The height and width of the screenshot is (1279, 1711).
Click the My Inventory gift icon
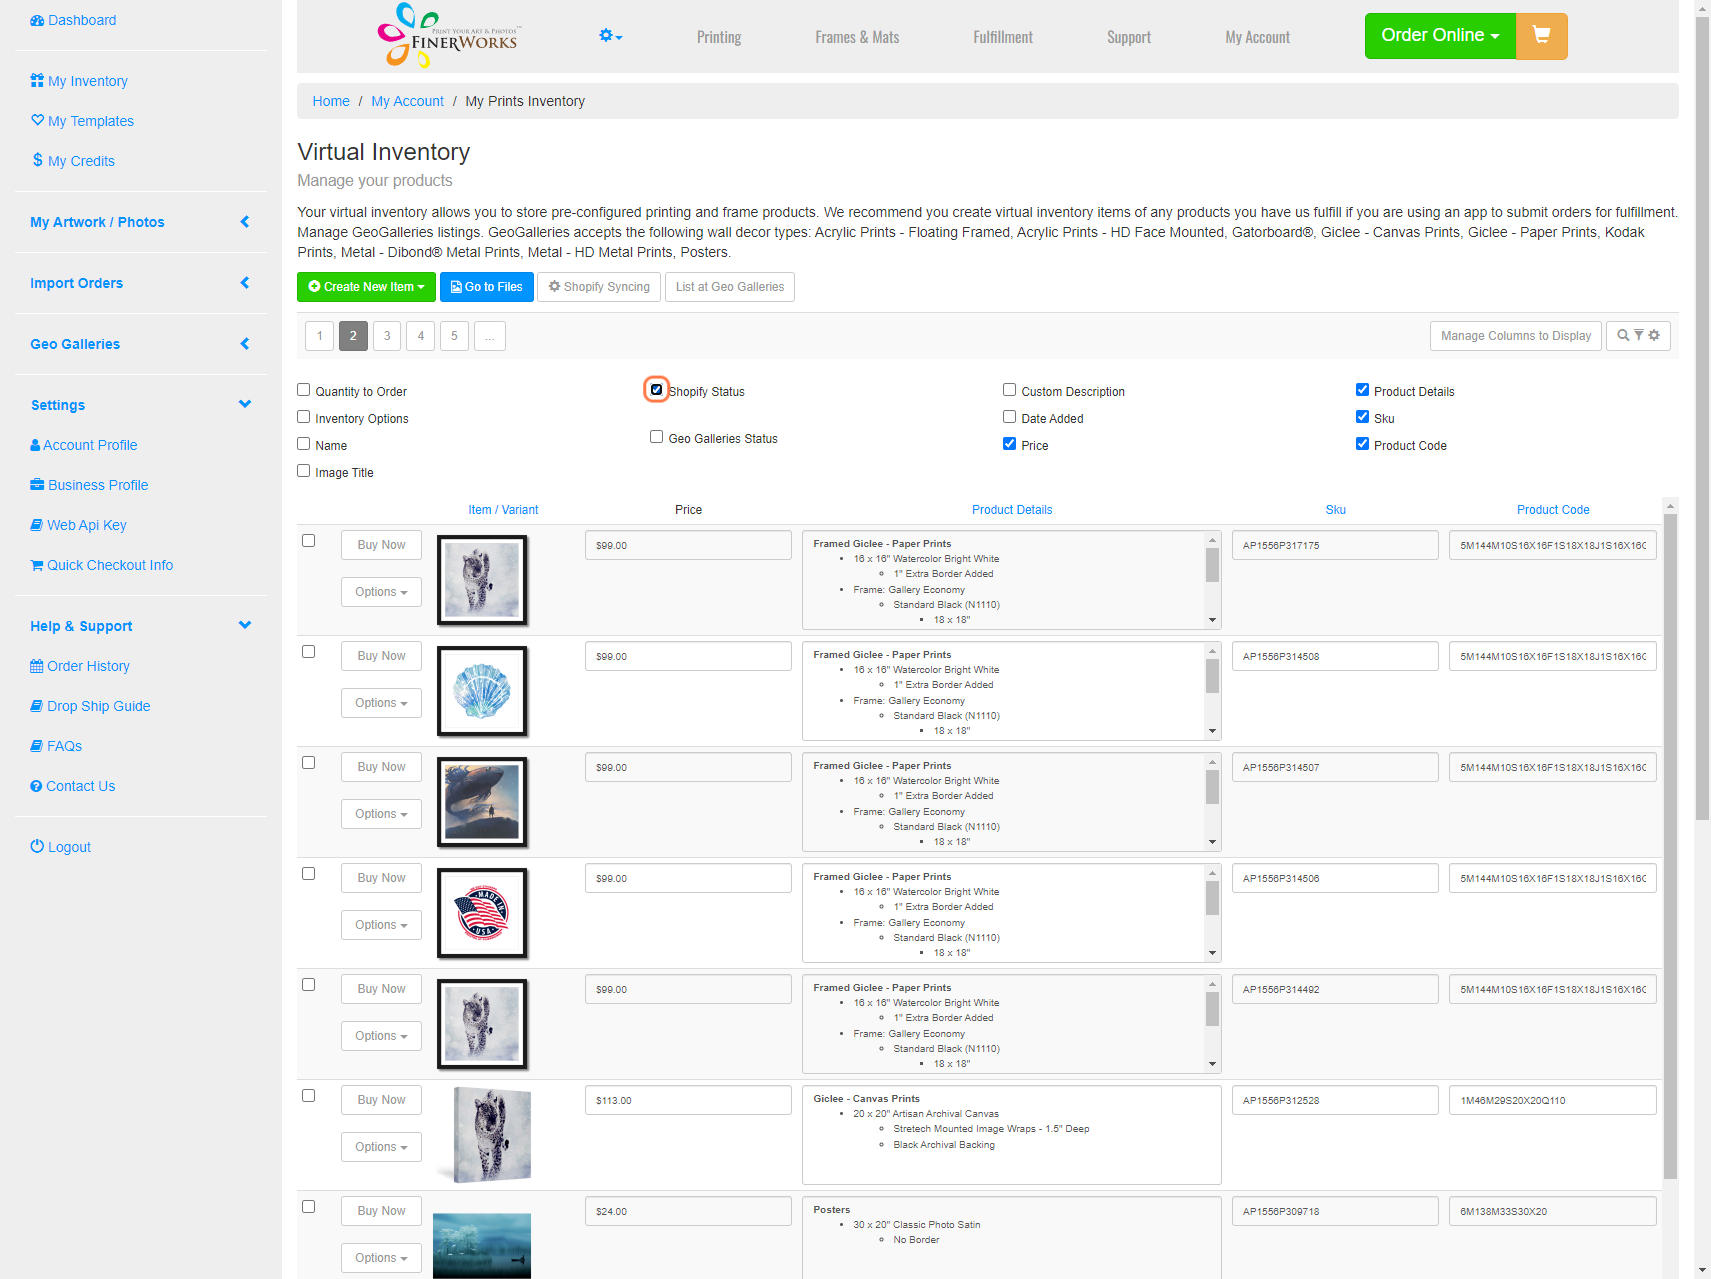(x=37, y=81)
